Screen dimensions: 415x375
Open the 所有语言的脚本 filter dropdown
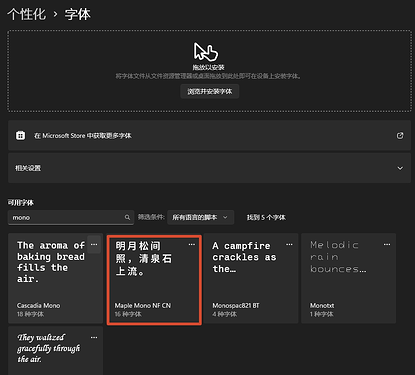tap(200, 217)
